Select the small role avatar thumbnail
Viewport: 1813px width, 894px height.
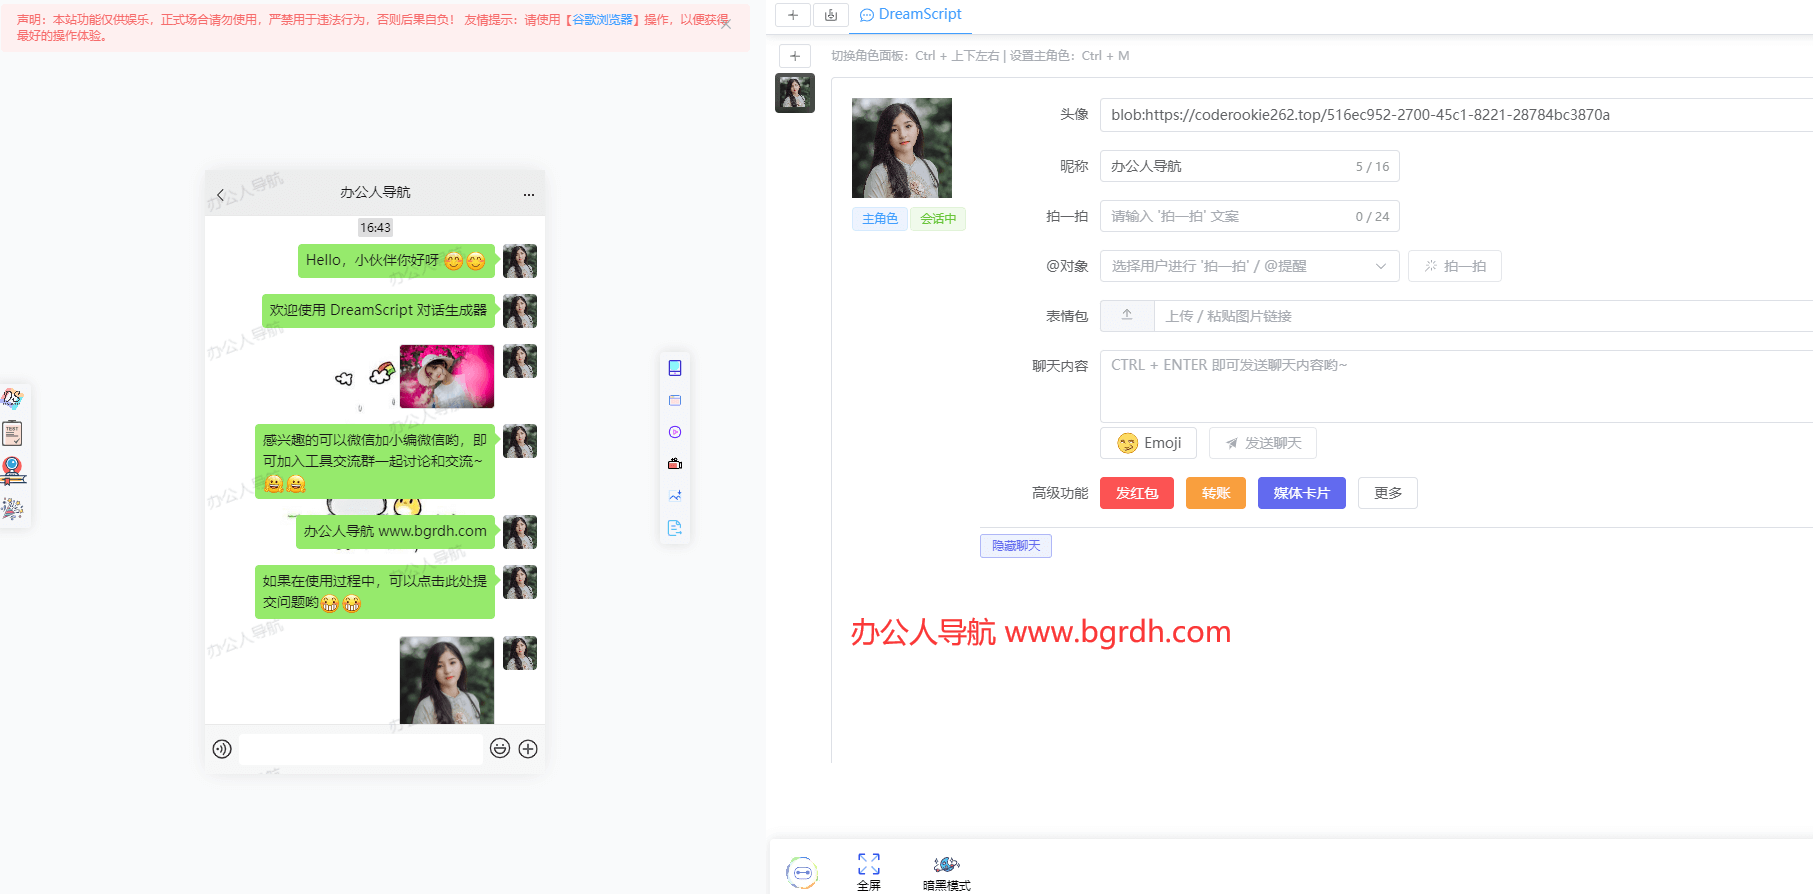click(x=795, y=93)
